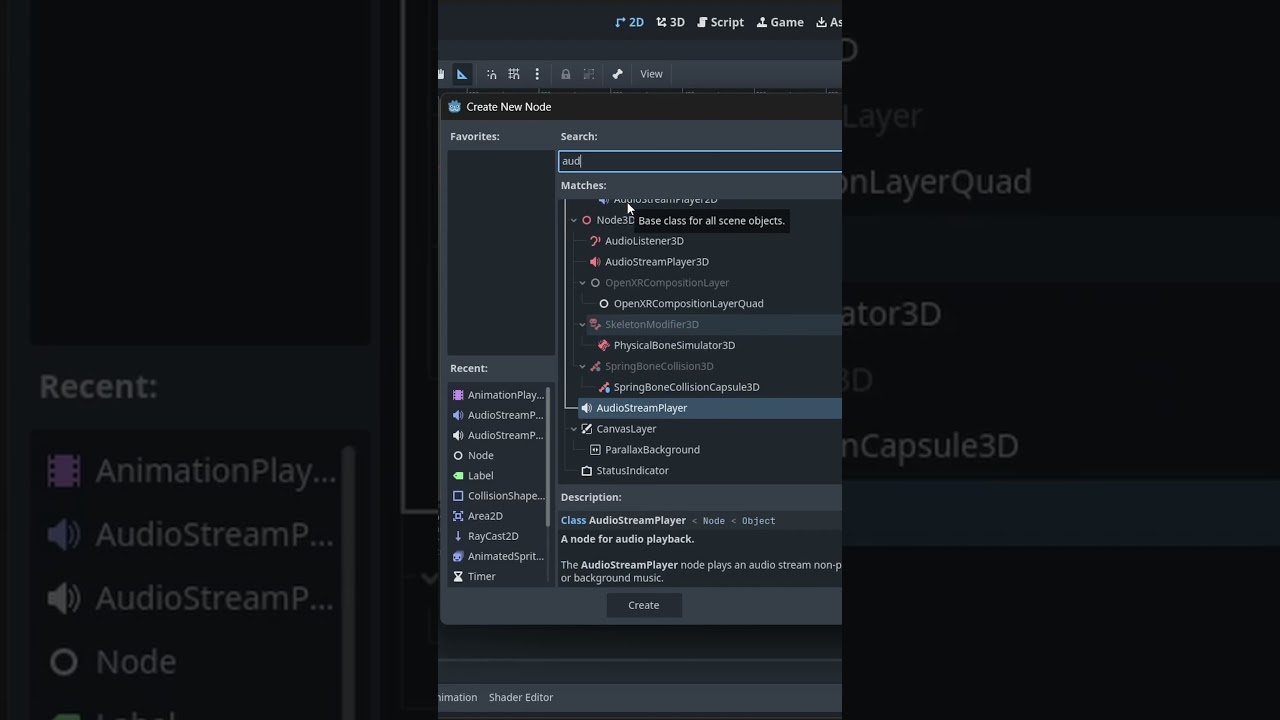
Task: Select AudioListener3D ear icon
Action: pos(595,241)
